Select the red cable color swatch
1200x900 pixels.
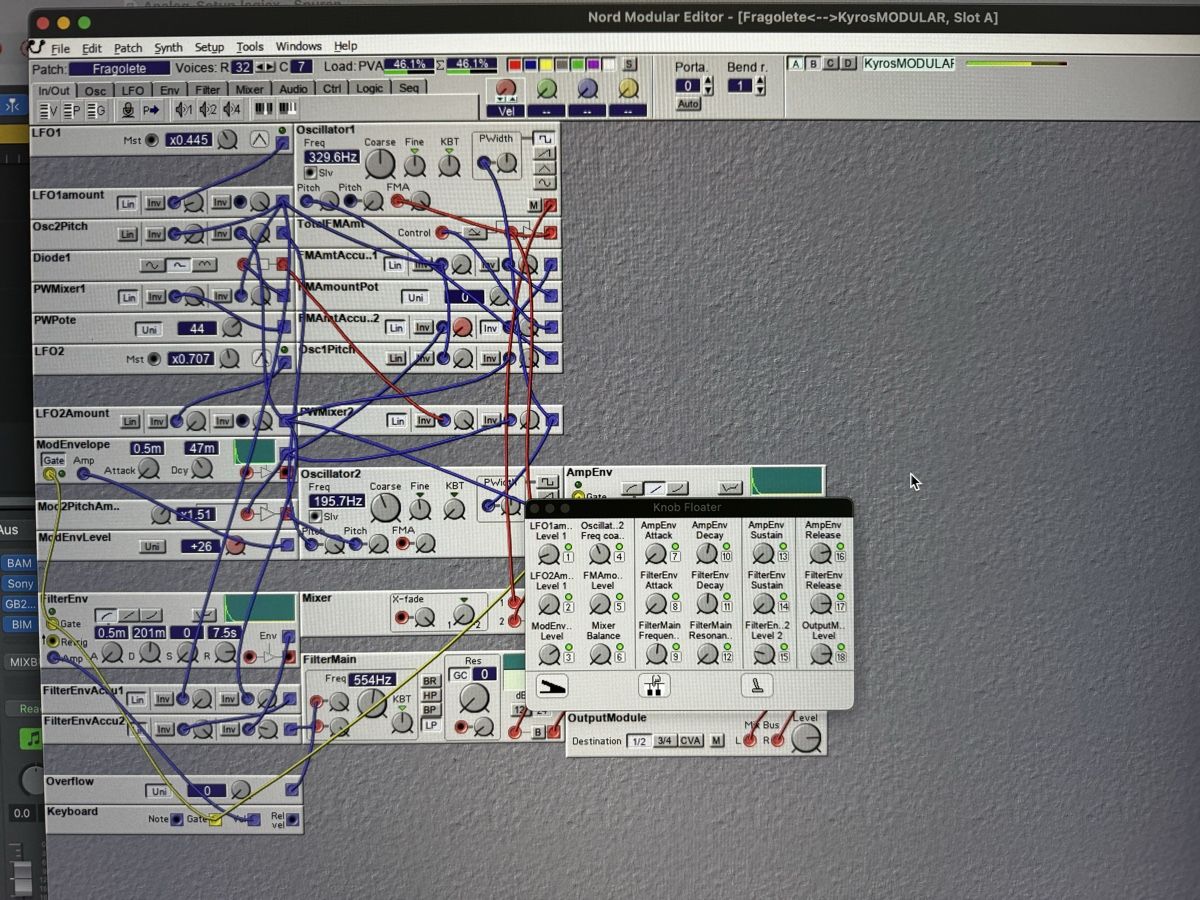pos(515,65)
